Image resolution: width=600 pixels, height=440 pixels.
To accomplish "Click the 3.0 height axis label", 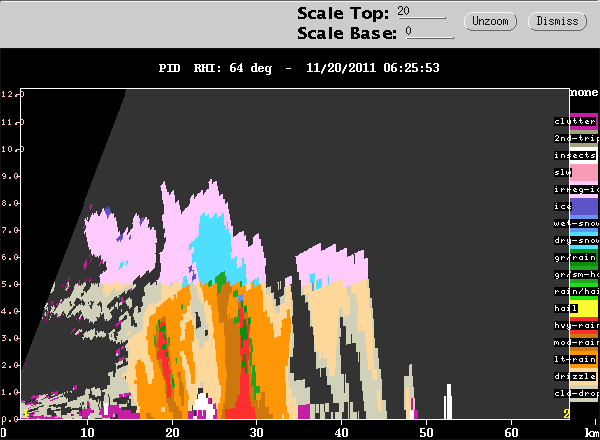I will [x=10, y=338].
